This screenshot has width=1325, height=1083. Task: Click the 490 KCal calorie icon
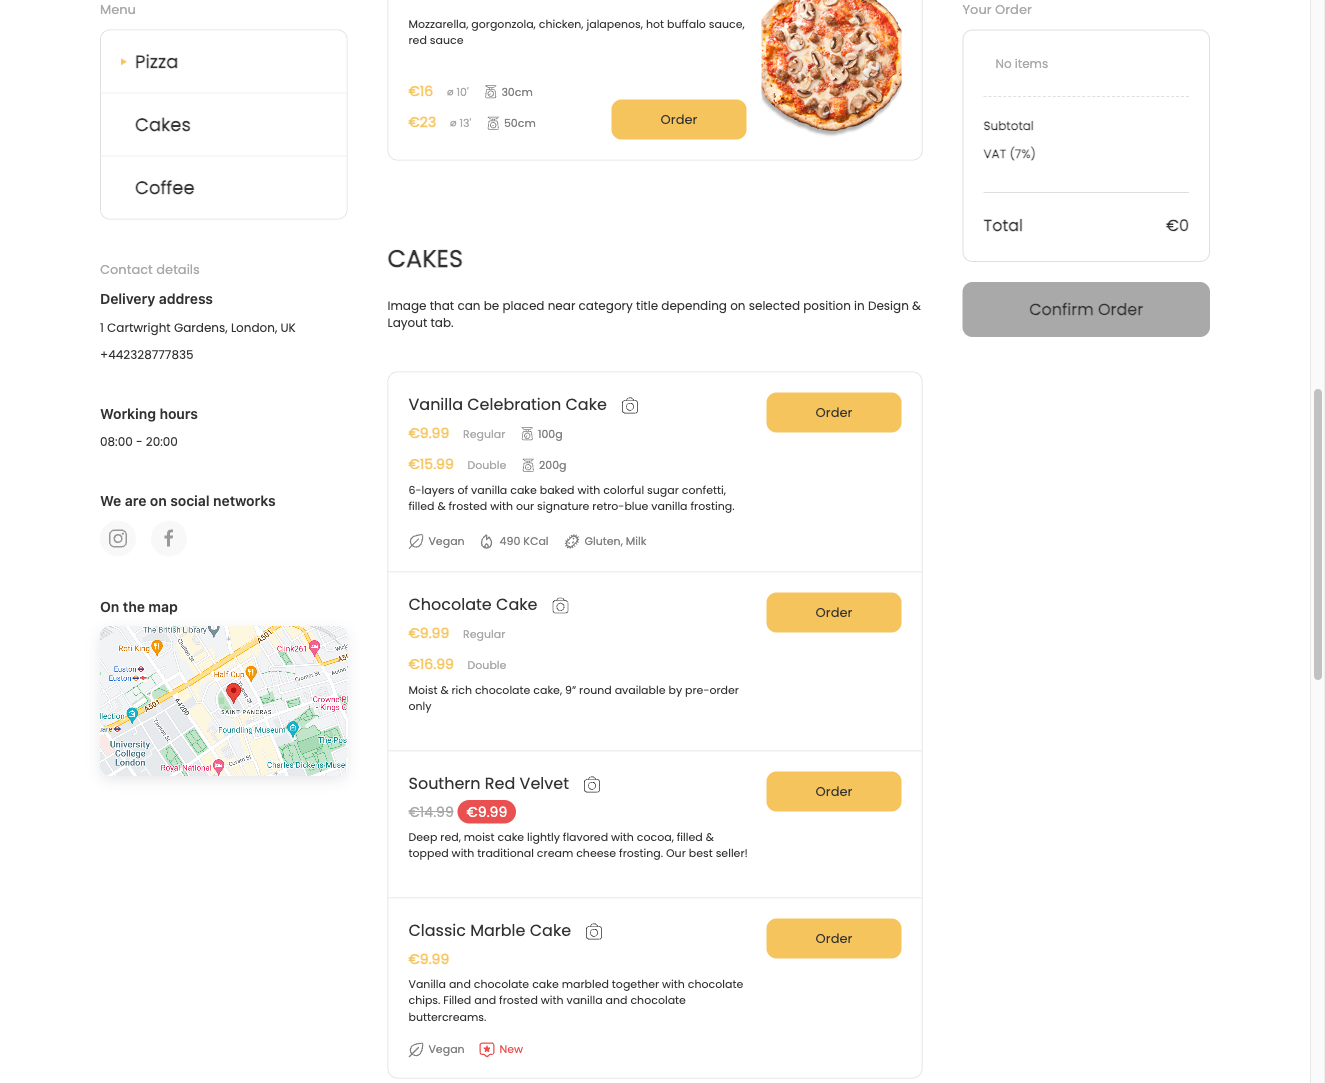(x=484, y=540)
